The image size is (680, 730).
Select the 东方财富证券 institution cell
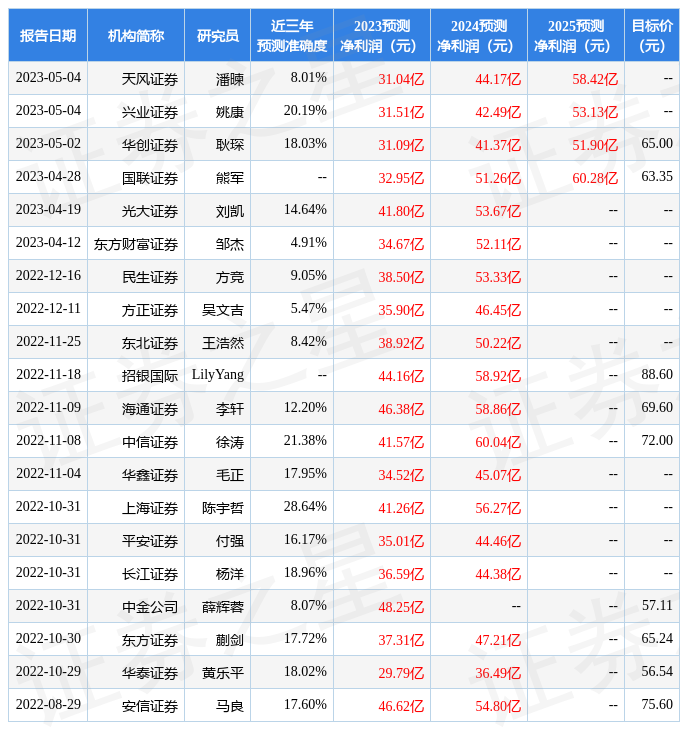(136, 244)
